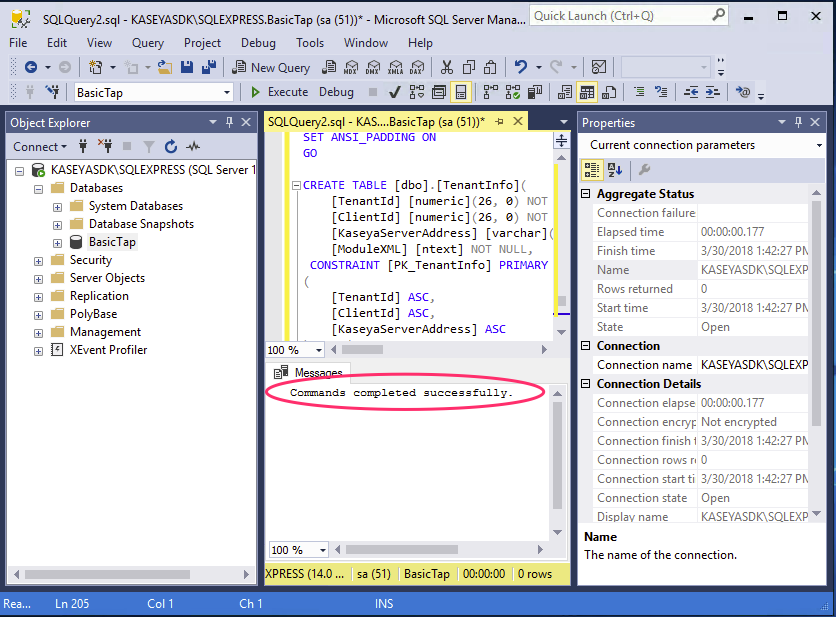This screenshot has width=836, height=617.
Task: Open the Window menu
Action: 366,43
